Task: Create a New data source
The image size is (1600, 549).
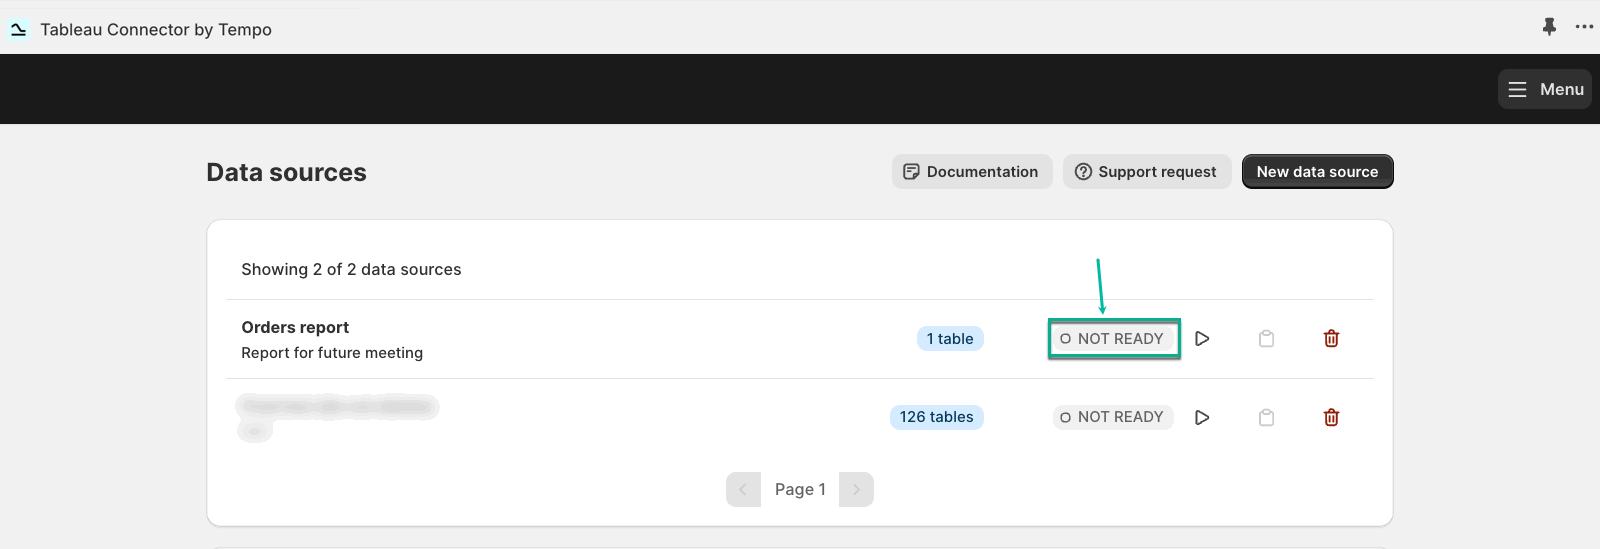Action: (1317, 172)
